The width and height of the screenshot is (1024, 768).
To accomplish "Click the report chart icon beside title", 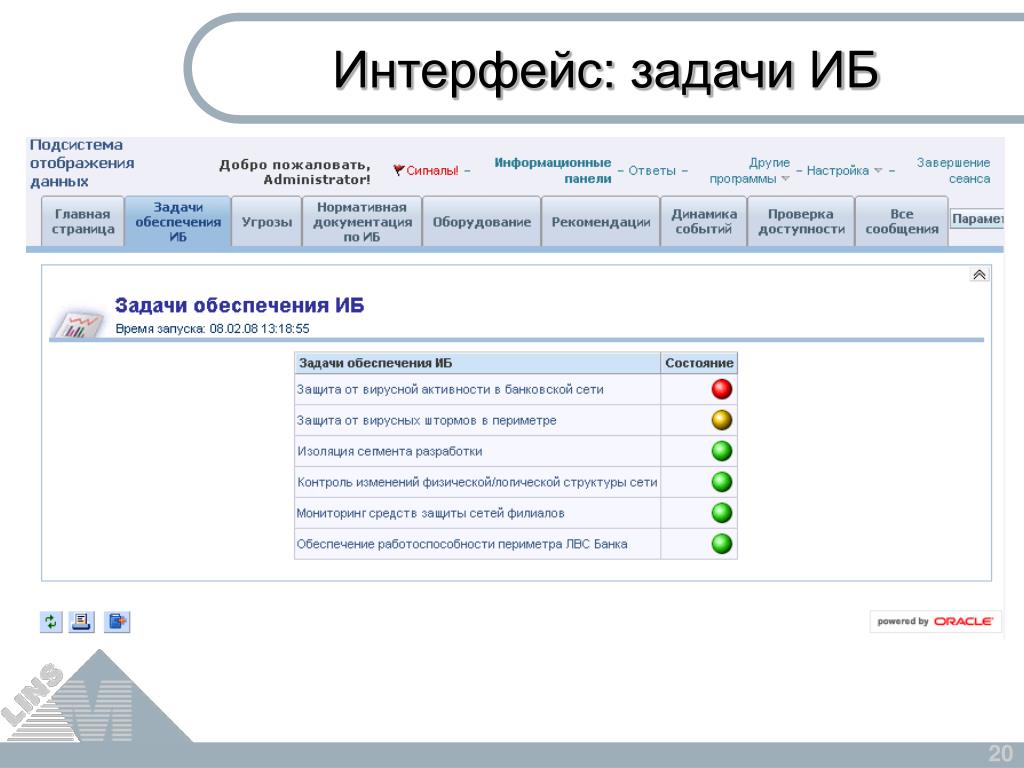I will tap(78, 324).
